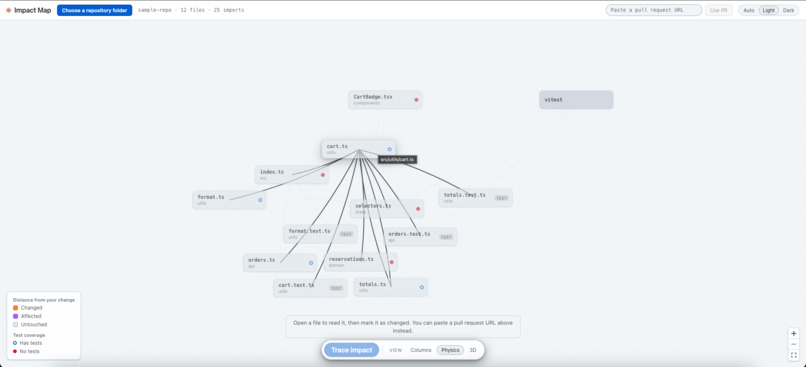
Task: Click the Has tests legend entry
Action: pos(27,343)
